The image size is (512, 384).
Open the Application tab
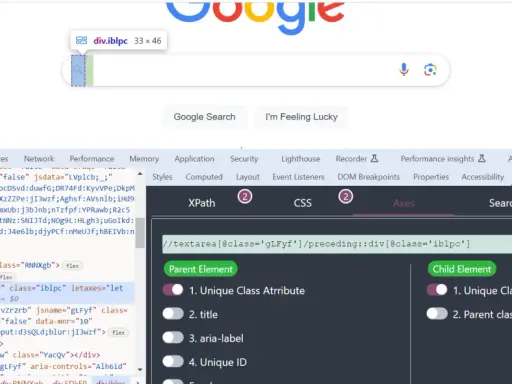194,159
